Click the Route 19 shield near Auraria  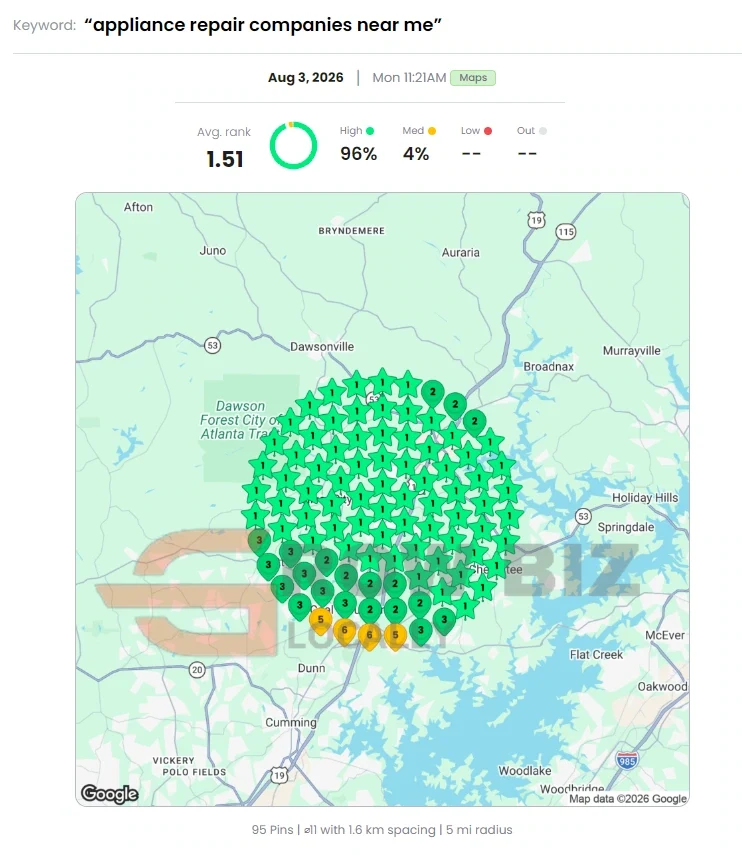[536, 220]
